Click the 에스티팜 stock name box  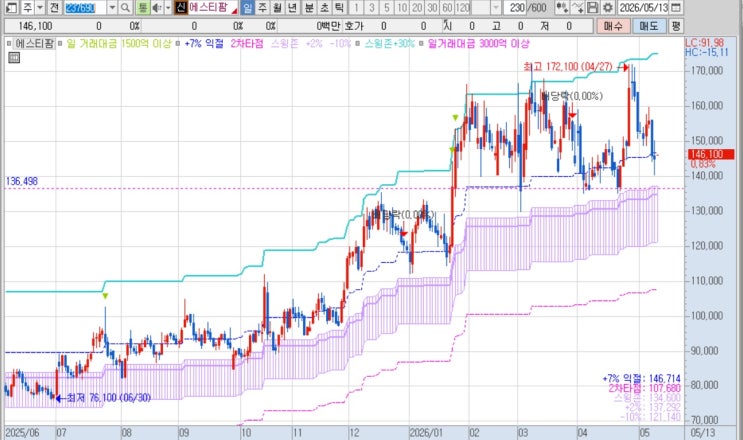(213, 8)
